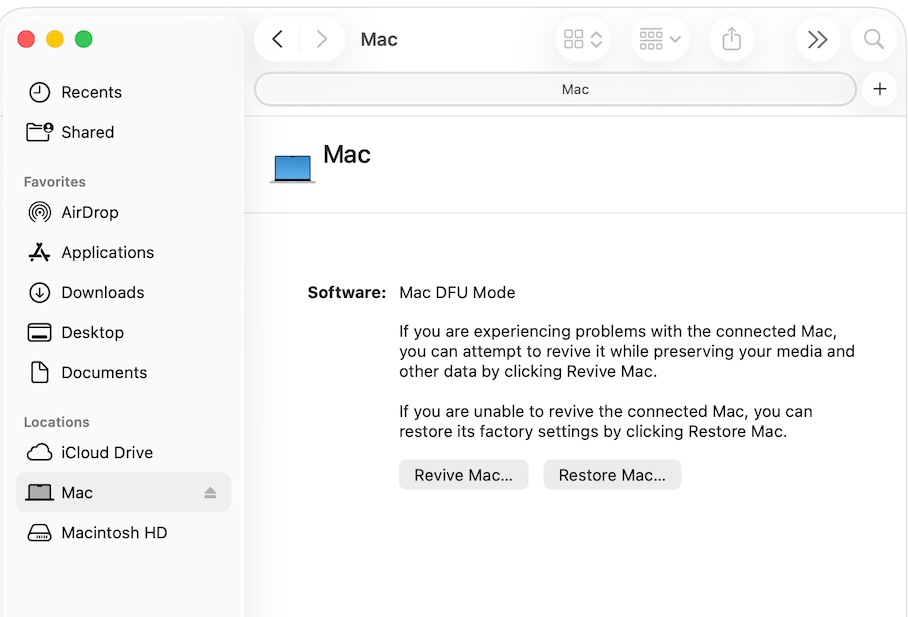Select Macintosh HD under Locations
Viewport: 908px width, 617px height.
click(114, 533)
